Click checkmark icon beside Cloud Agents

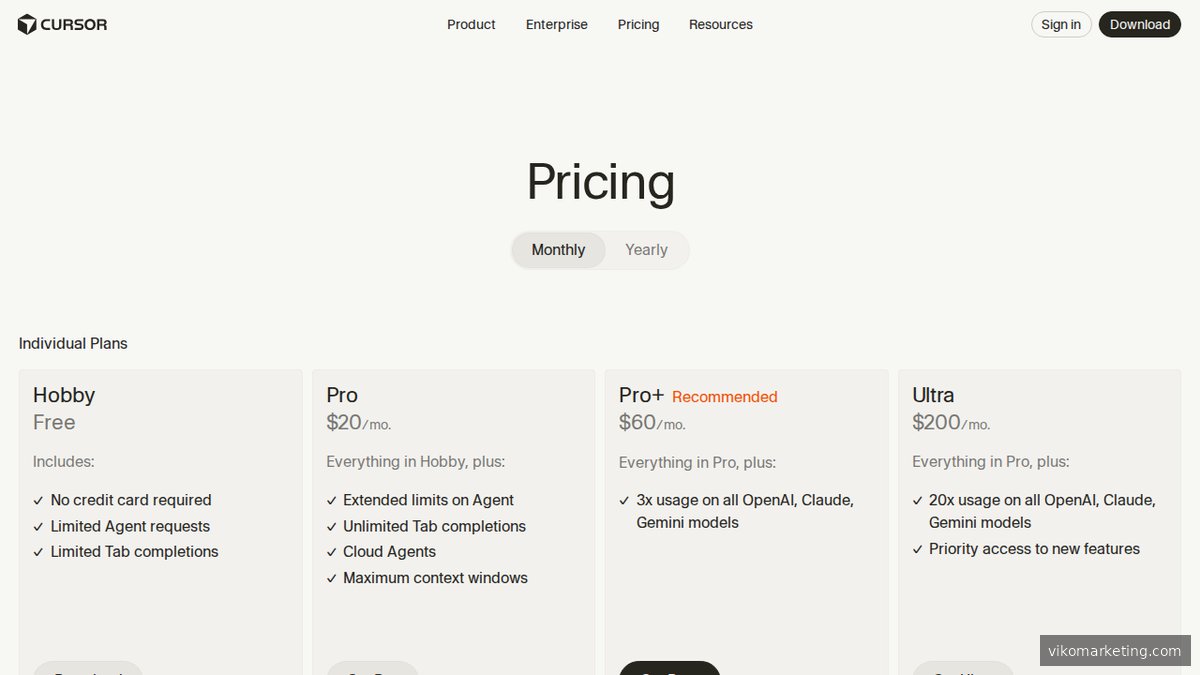tap(331, 552)
